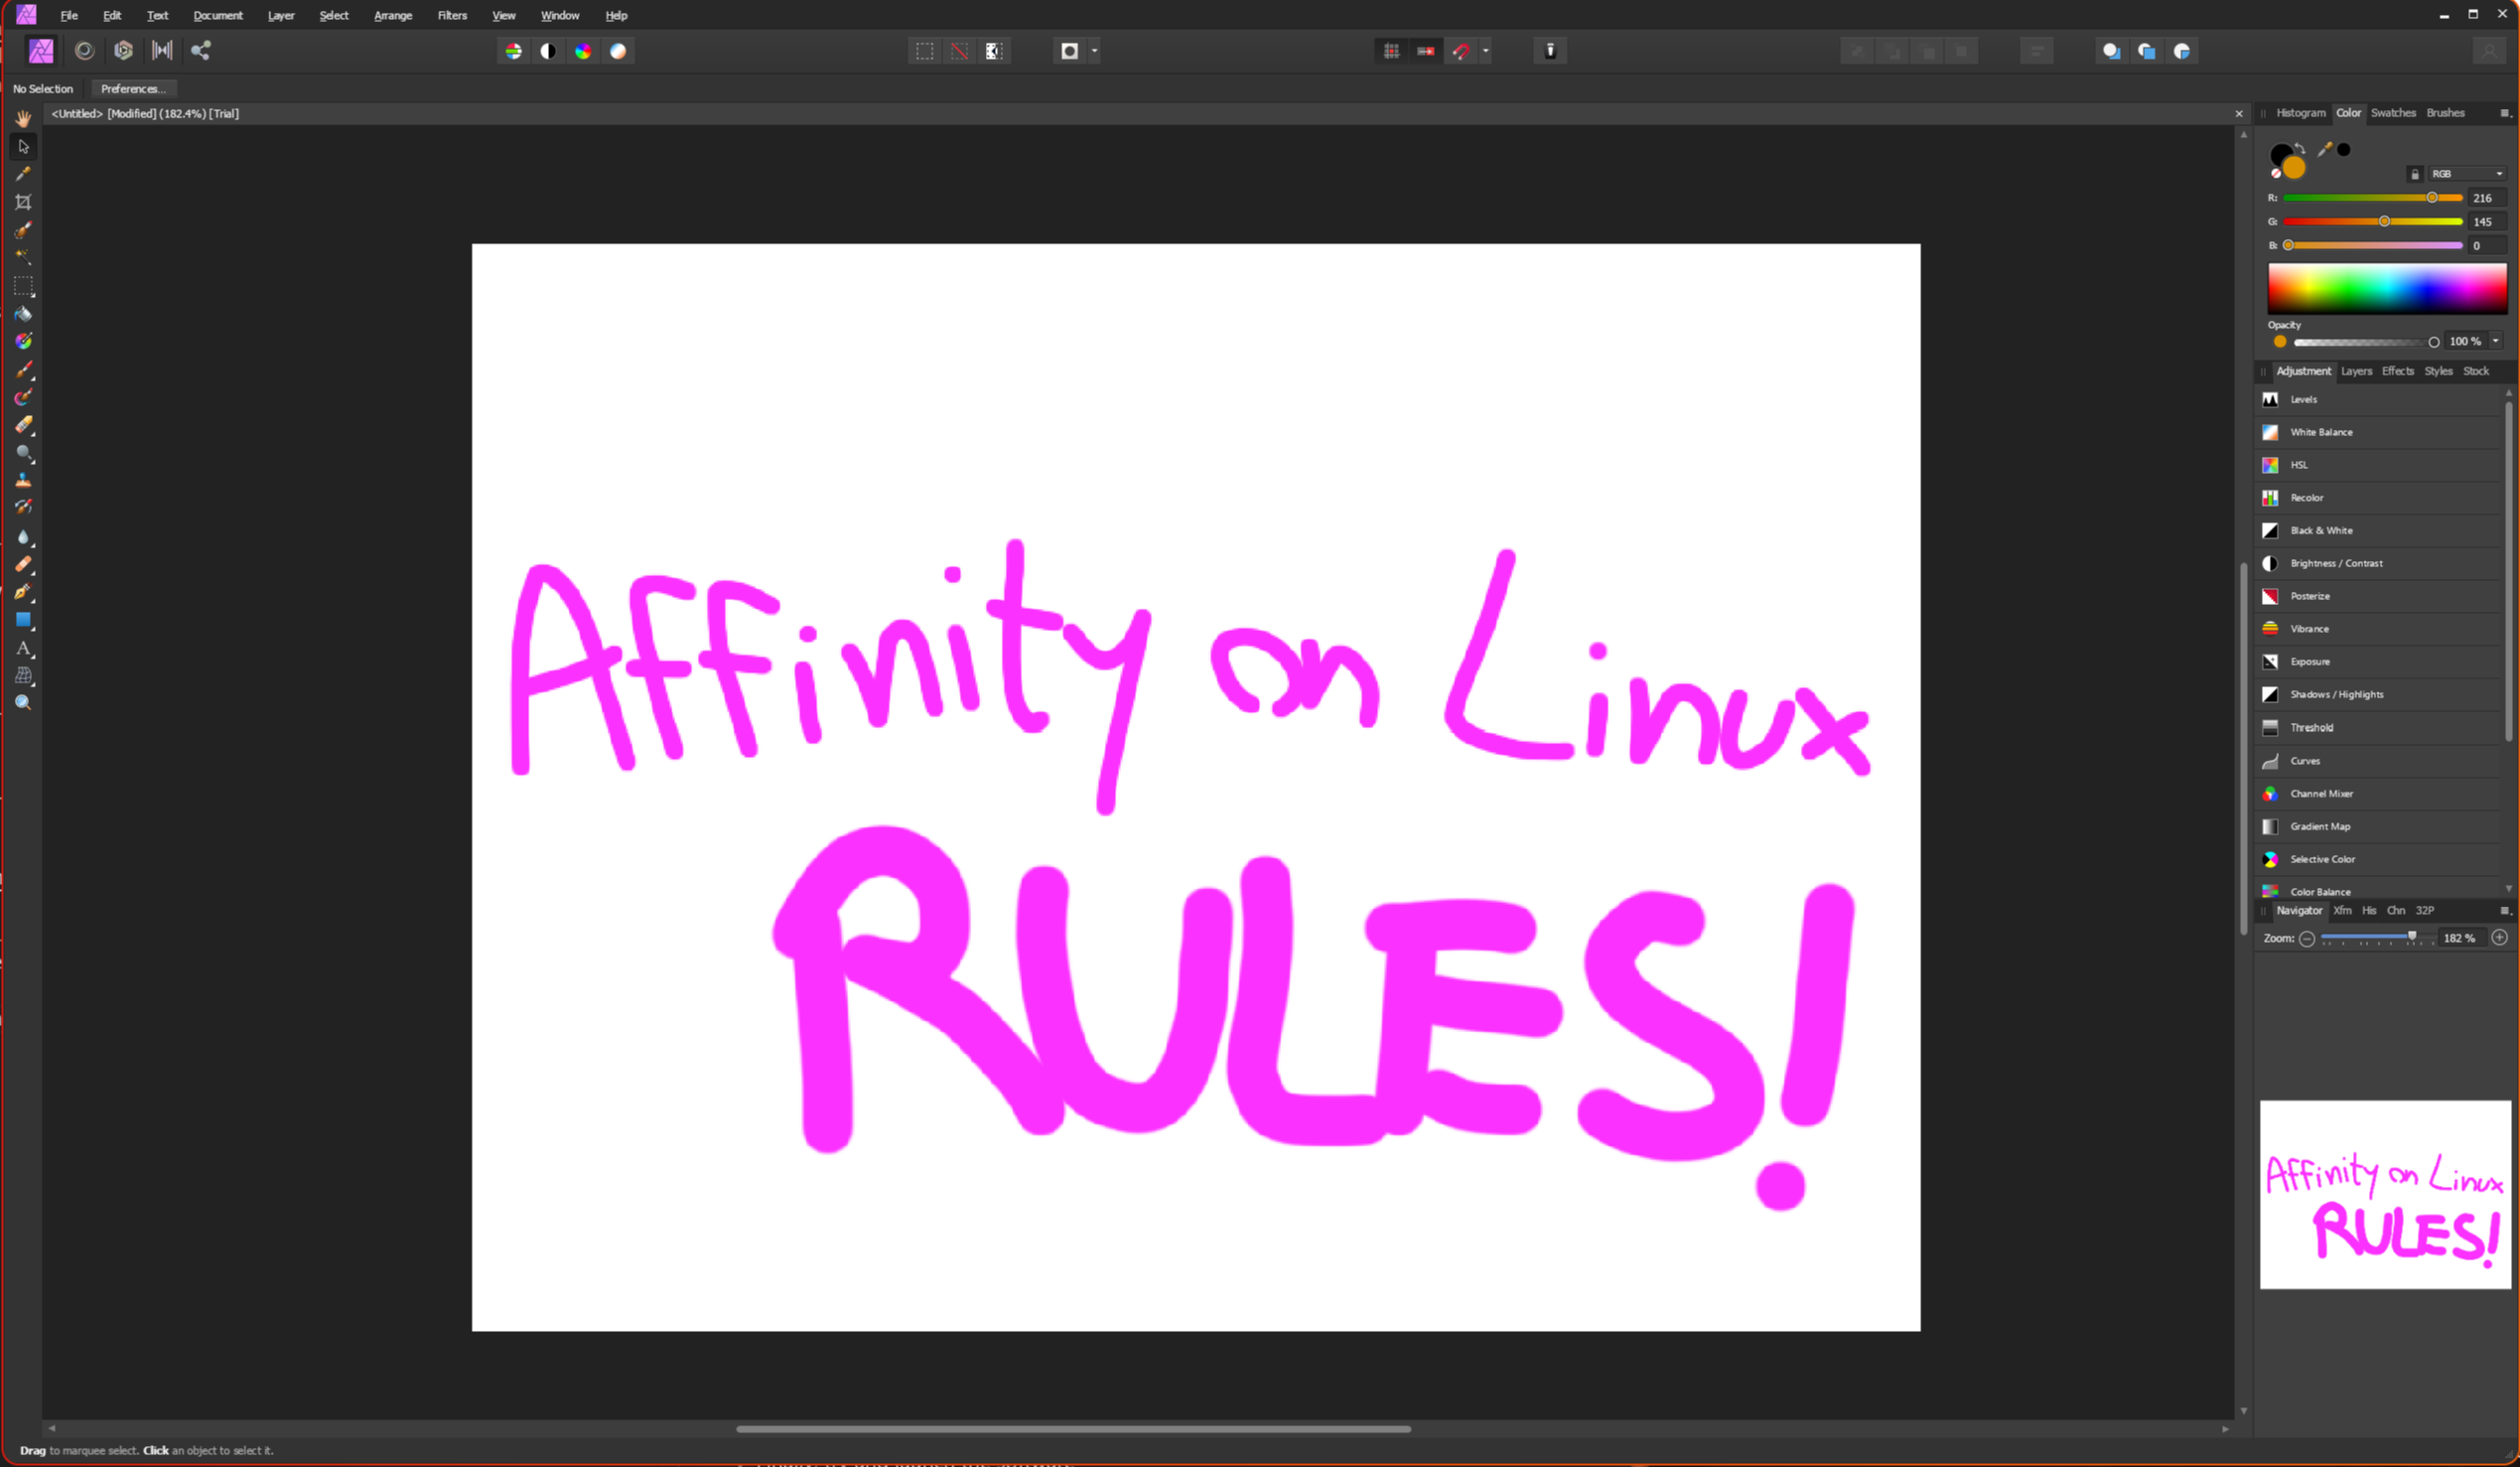Screen dimensions: 2520x1467
Task: Toggle Snapping magnet
Action: pos(1461,51)
